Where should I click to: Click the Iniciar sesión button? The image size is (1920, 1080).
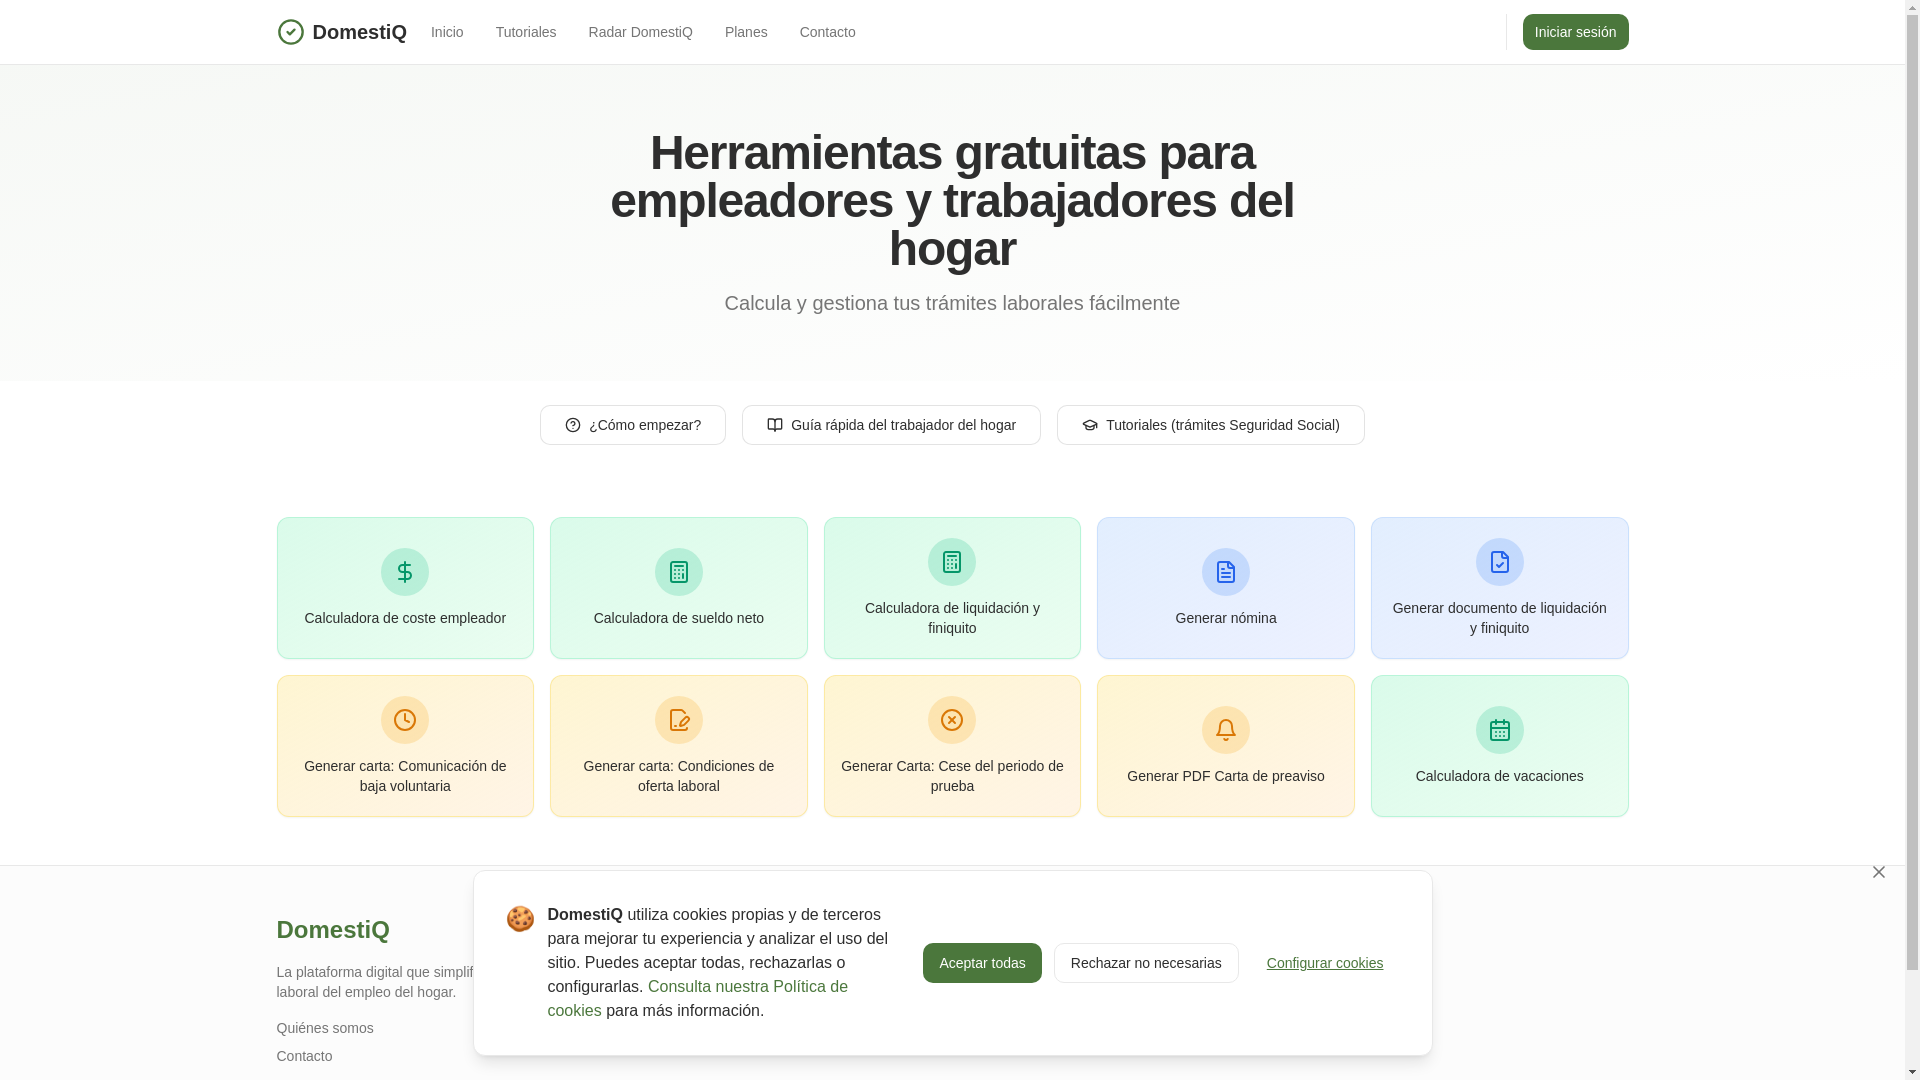click(x=1576, y=32)
